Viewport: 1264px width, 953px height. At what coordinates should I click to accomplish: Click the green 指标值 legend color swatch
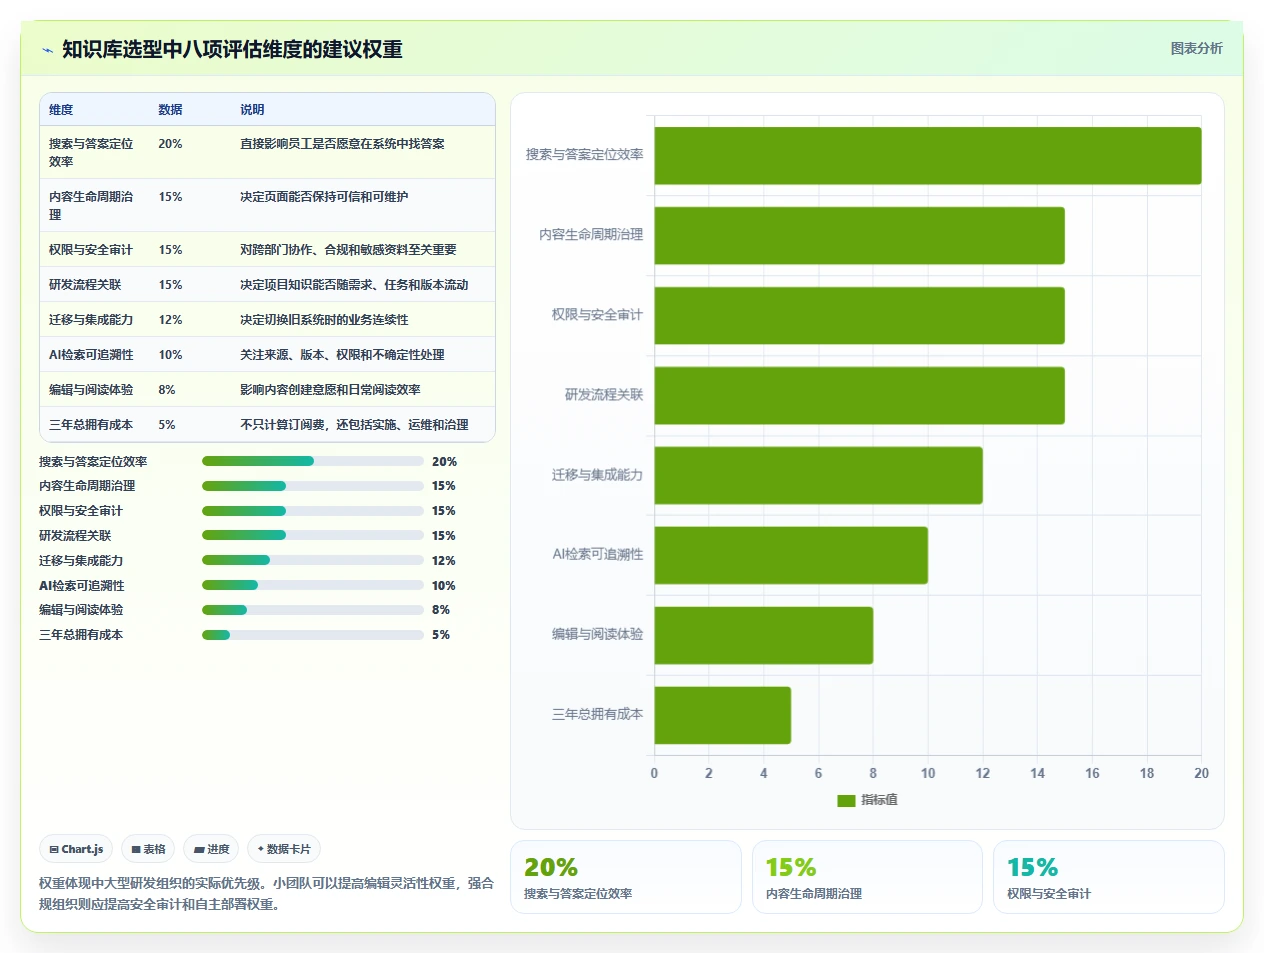pos(846,800)
